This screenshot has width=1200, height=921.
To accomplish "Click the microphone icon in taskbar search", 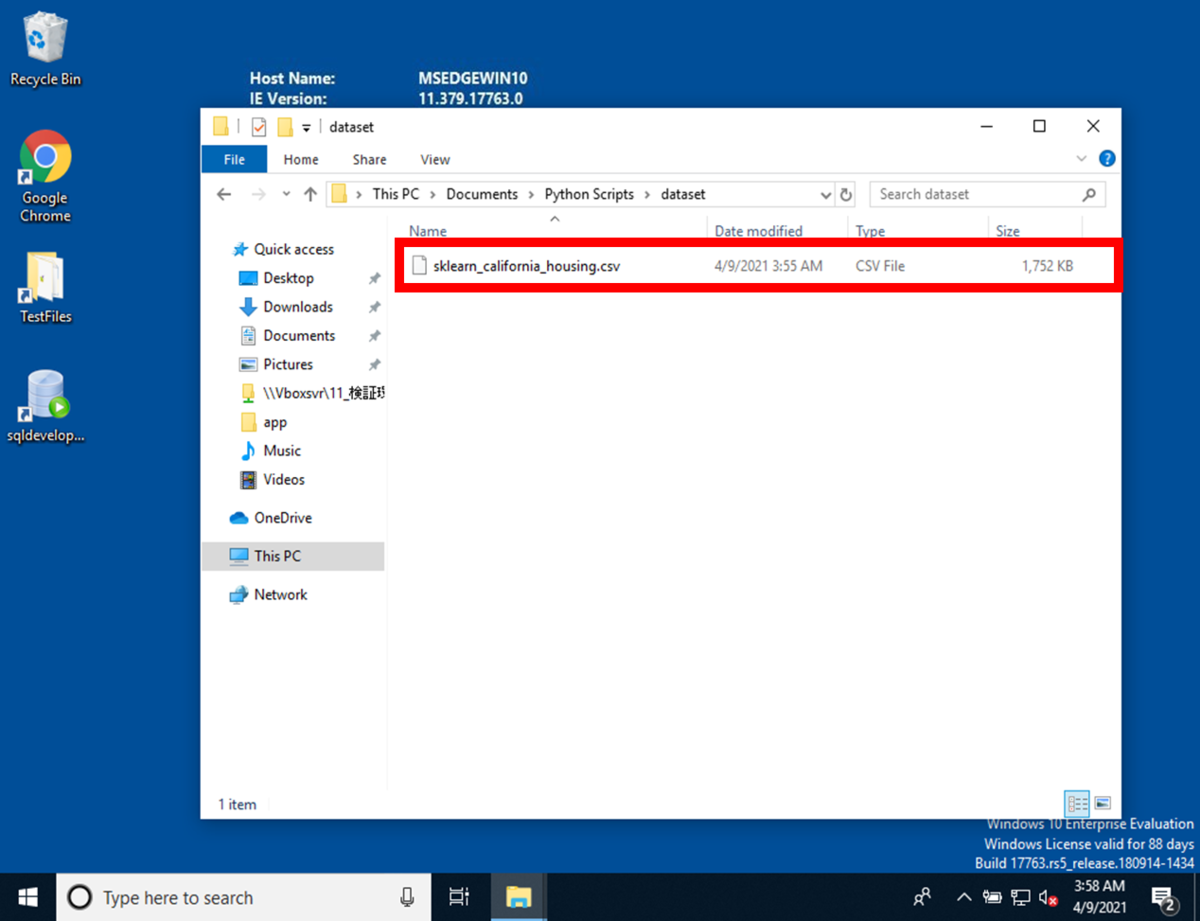I will click(x=407, y=897).
